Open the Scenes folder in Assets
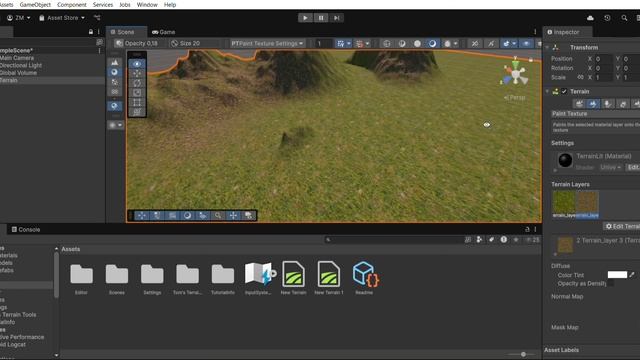 (117, 278)
